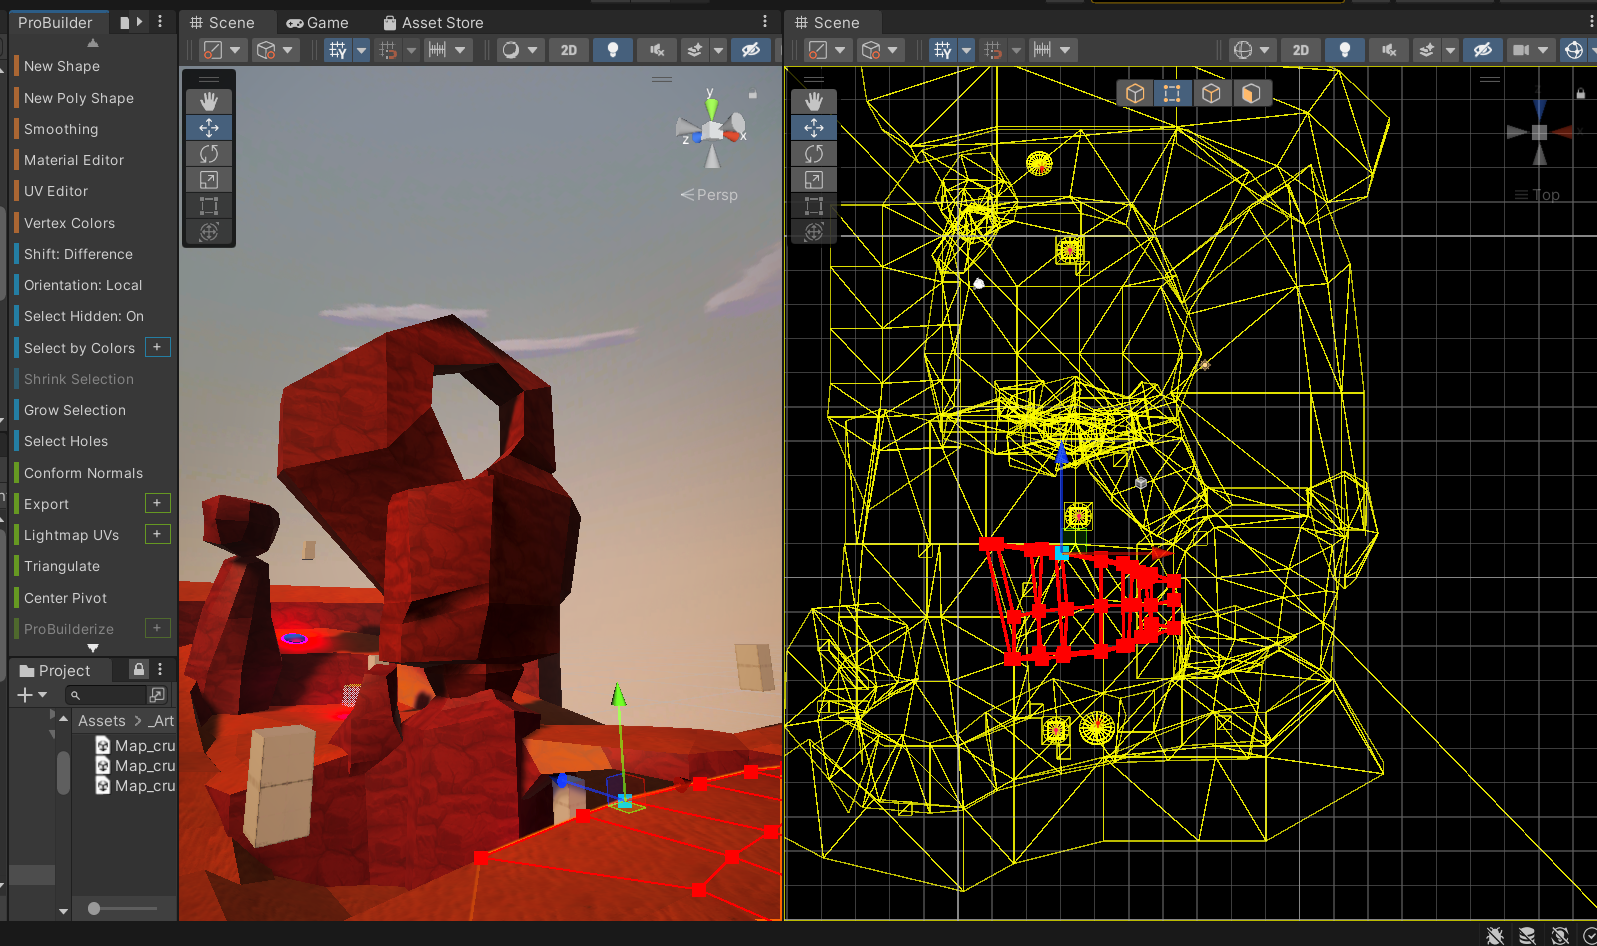
Task: Select the Transform tool in right Scene view
Action: click(814, 231)
